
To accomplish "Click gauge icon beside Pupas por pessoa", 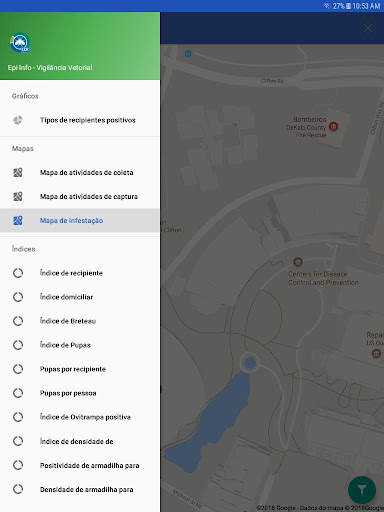I will point(18,393).
